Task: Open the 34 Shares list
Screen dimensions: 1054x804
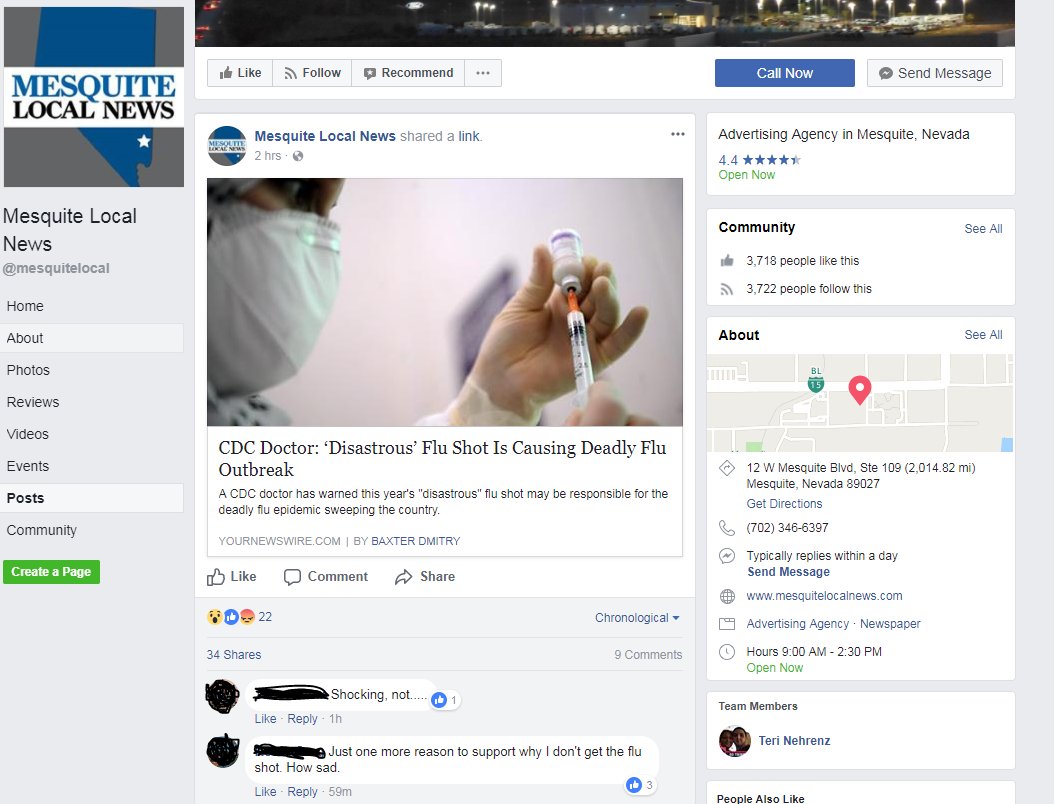Action: point(234,655)
